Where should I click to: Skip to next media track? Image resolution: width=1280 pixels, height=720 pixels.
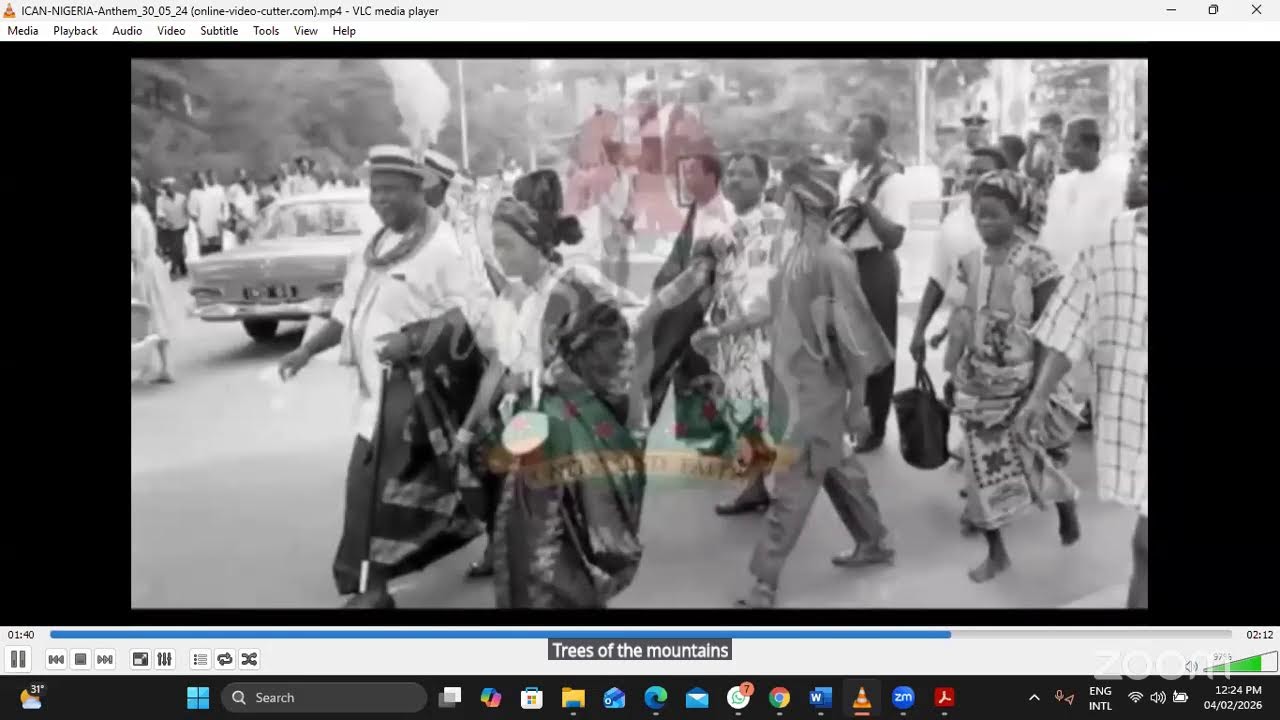pyautogui.click(x=105, y=659)
